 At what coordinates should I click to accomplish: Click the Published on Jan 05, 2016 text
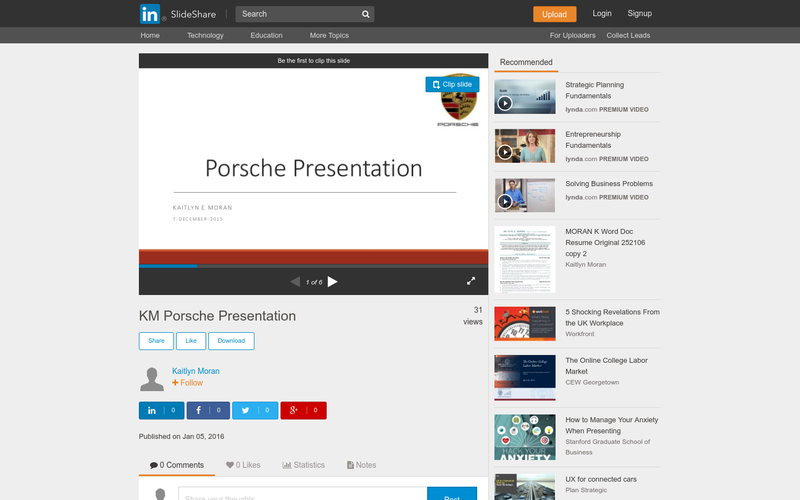181,436
